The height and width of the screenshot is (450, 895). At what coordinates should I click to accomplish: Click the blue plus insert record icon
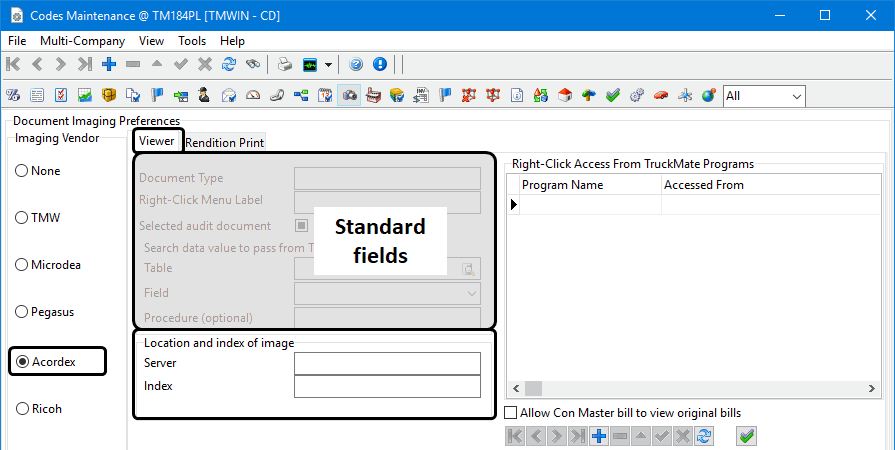pos(109,64)
